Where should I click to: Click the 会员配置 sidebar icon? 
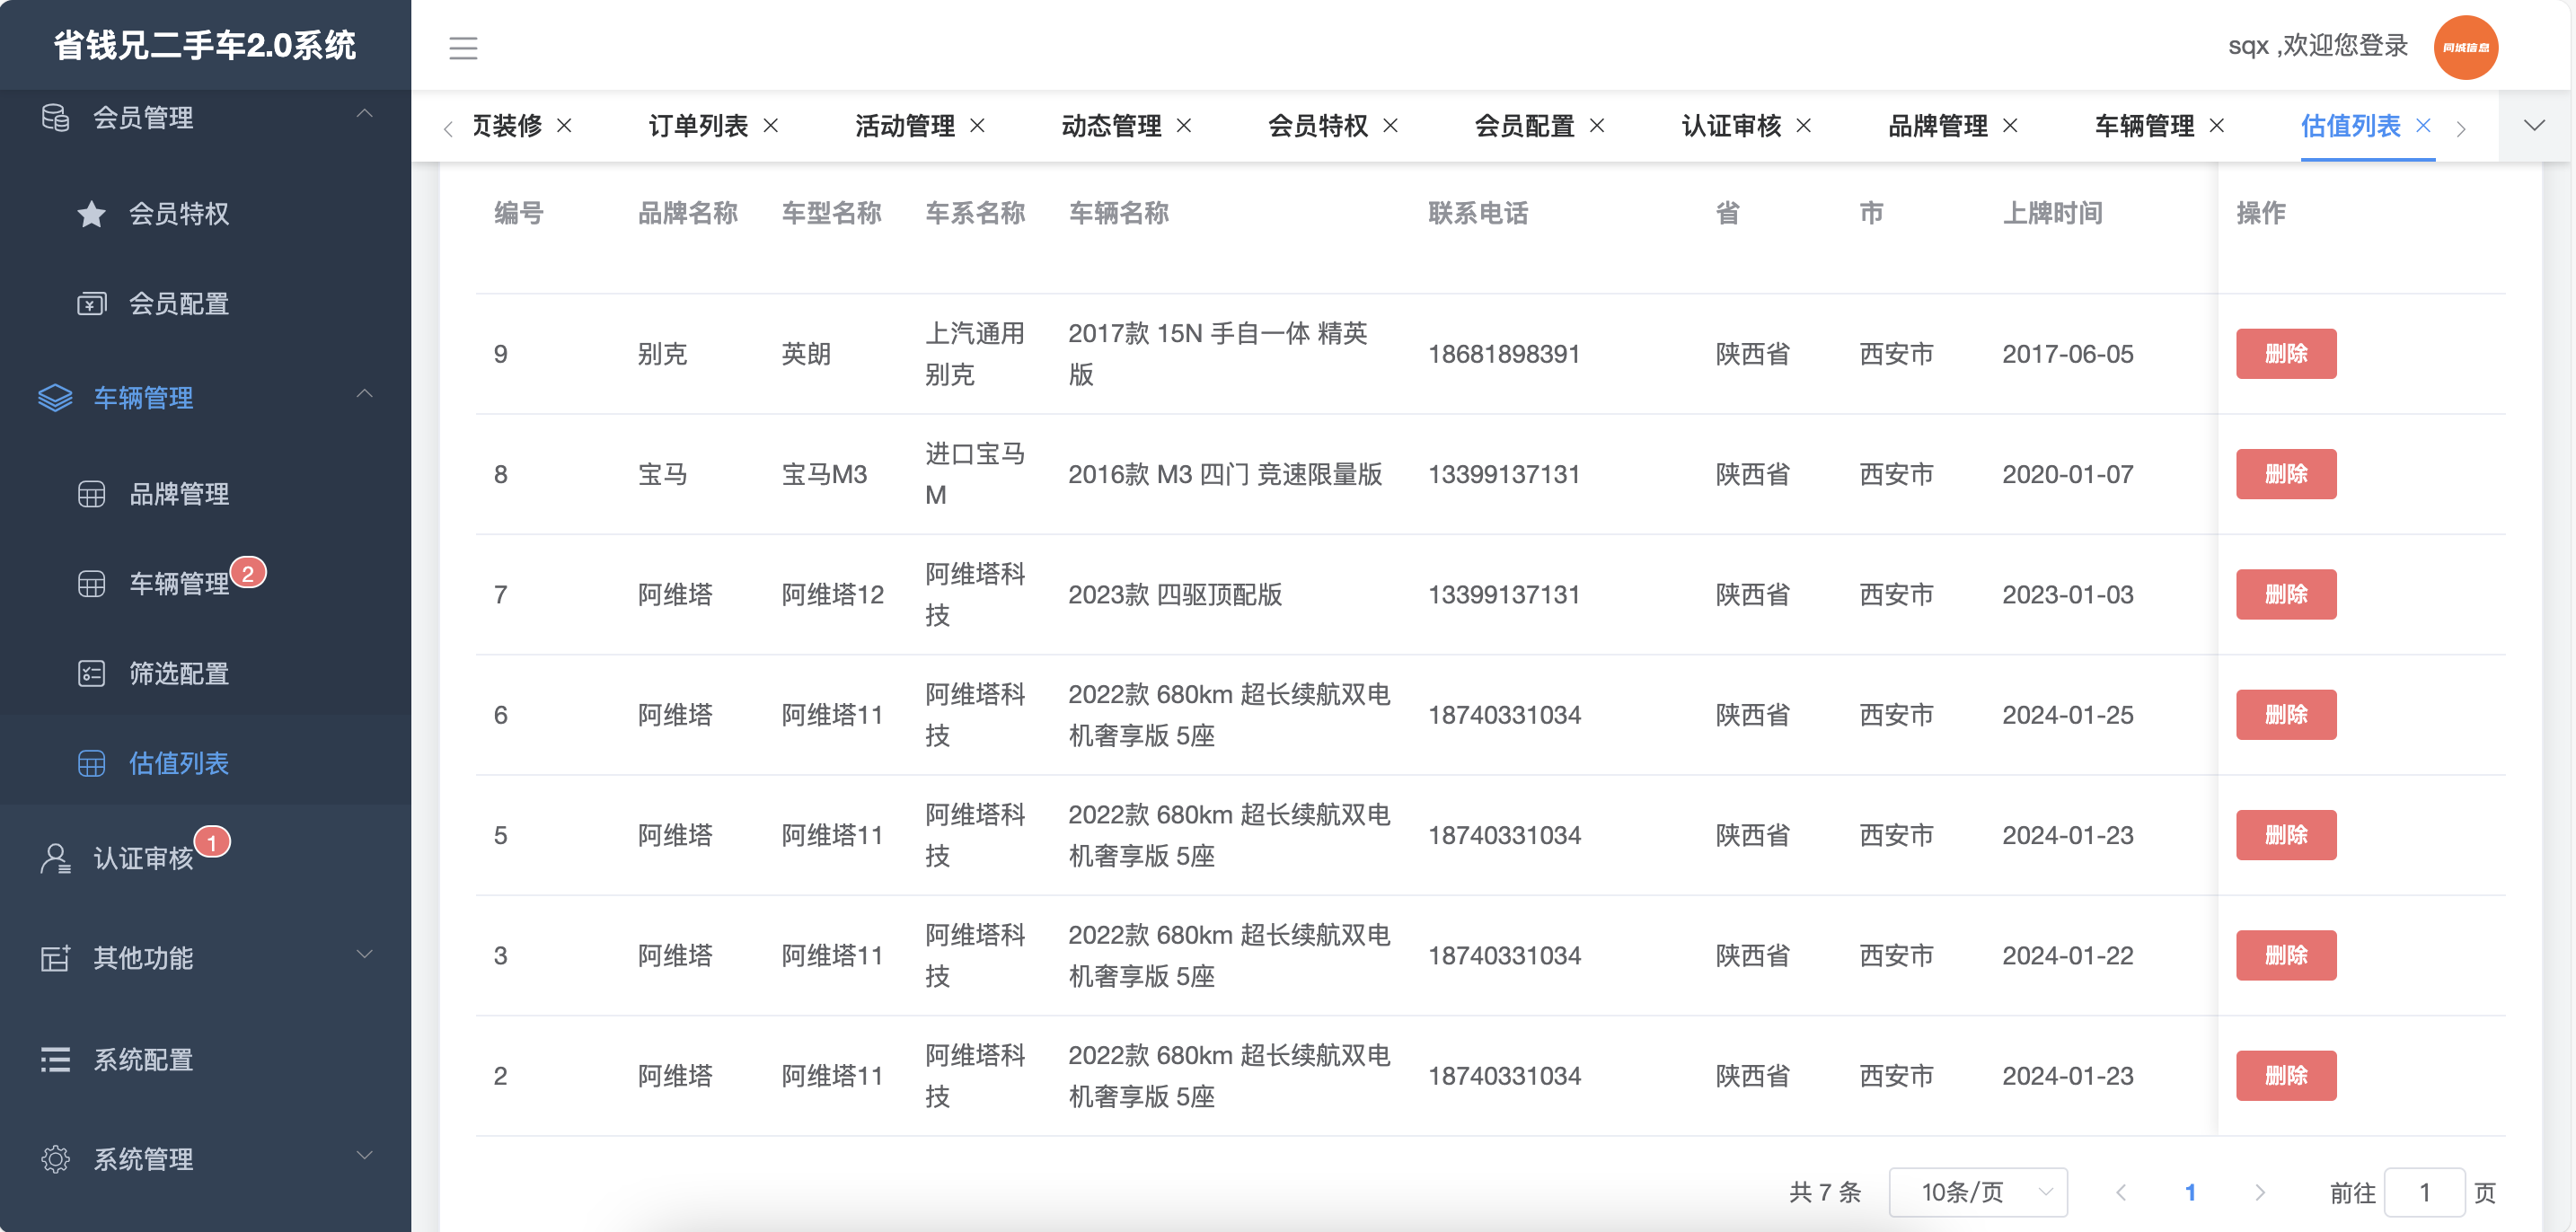[91, 303]
